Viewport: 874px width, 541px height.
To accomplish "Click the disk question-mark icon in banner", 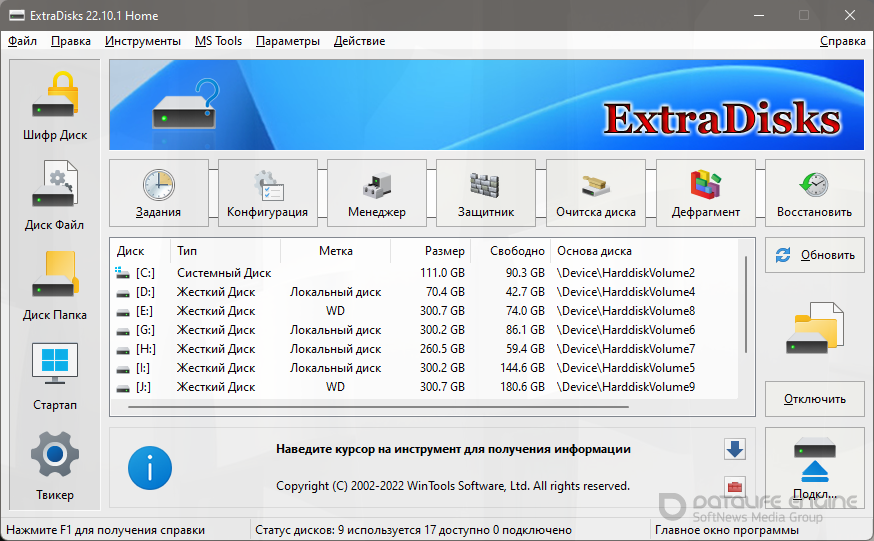I will click(x=186, y=104).
